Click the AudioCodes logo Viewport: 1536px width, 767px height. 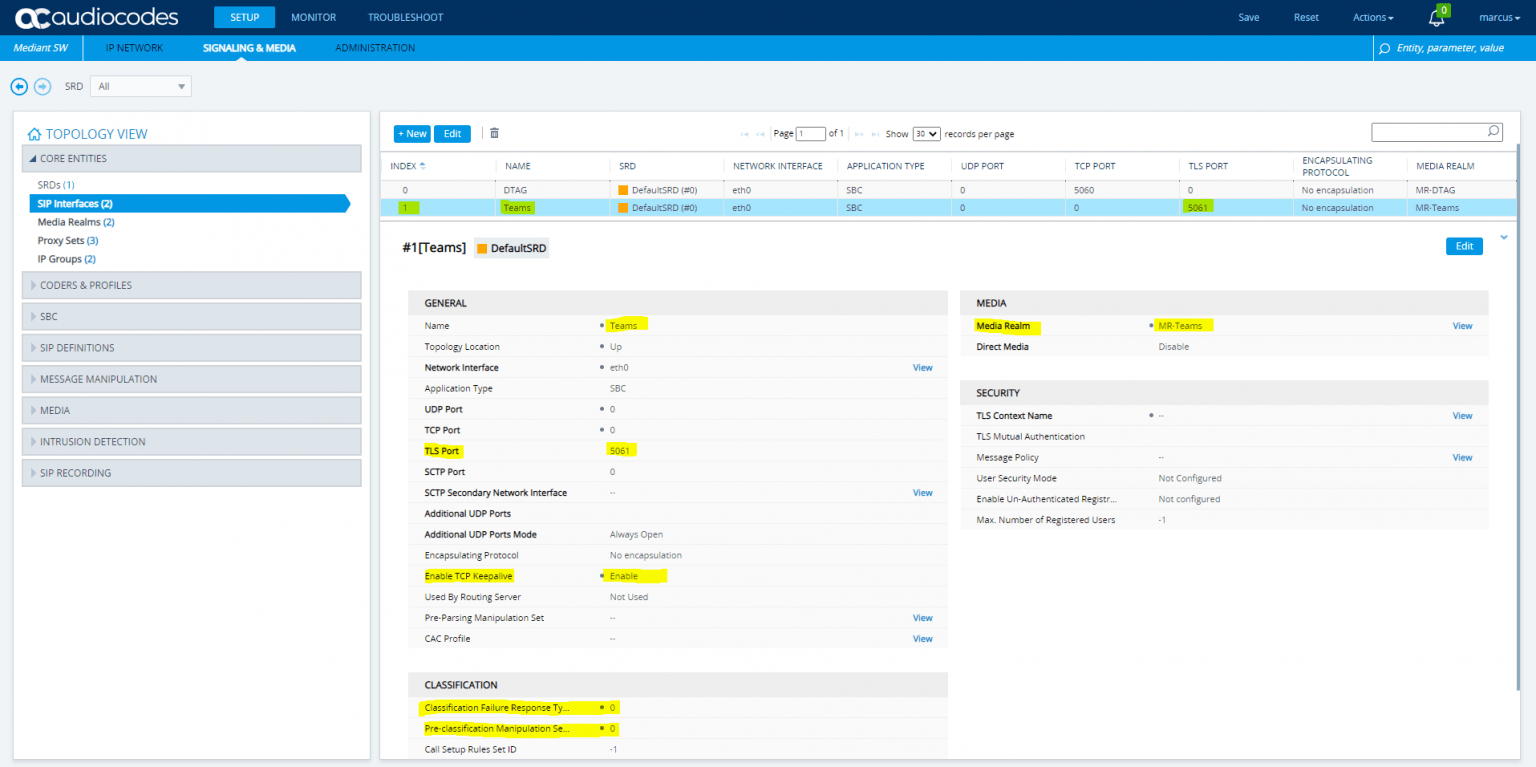[96, 17]
